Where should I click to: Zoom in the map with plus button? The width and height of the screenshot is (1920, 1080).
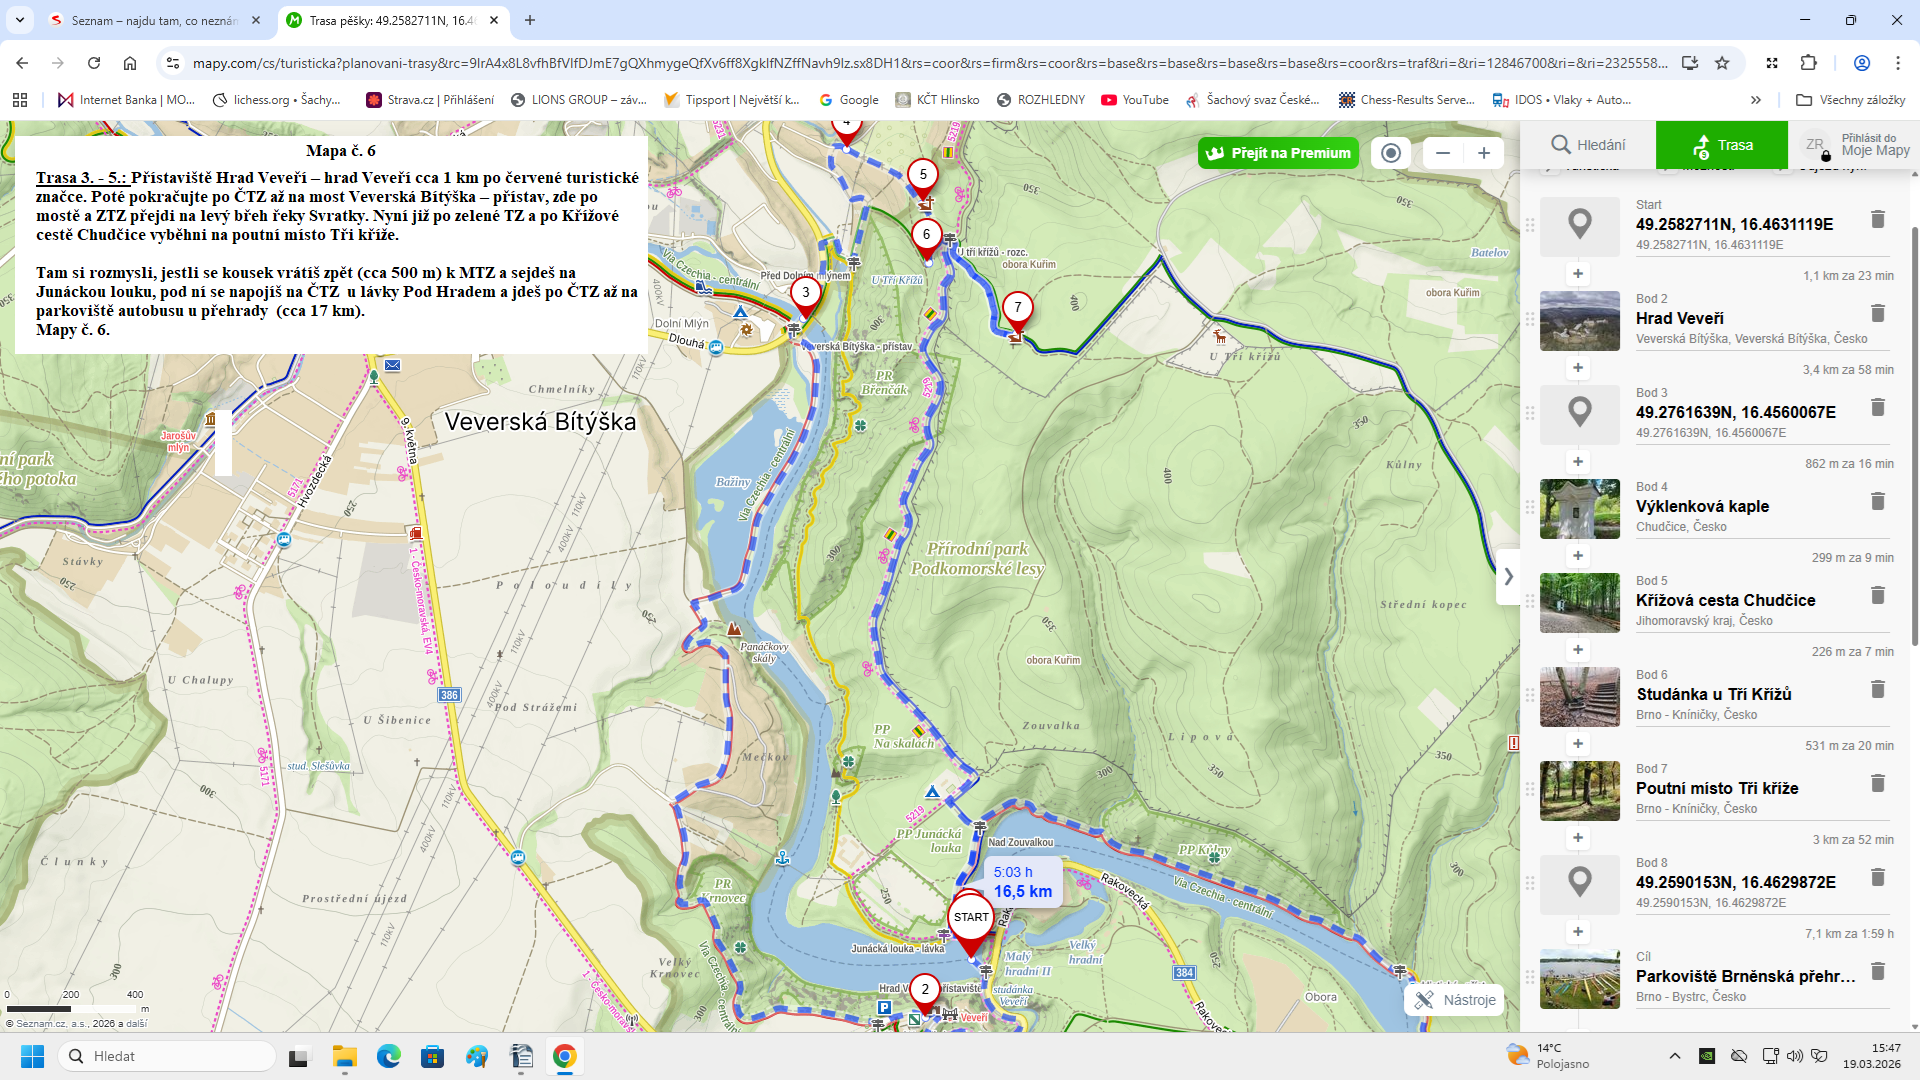[x=1484, y=153]
